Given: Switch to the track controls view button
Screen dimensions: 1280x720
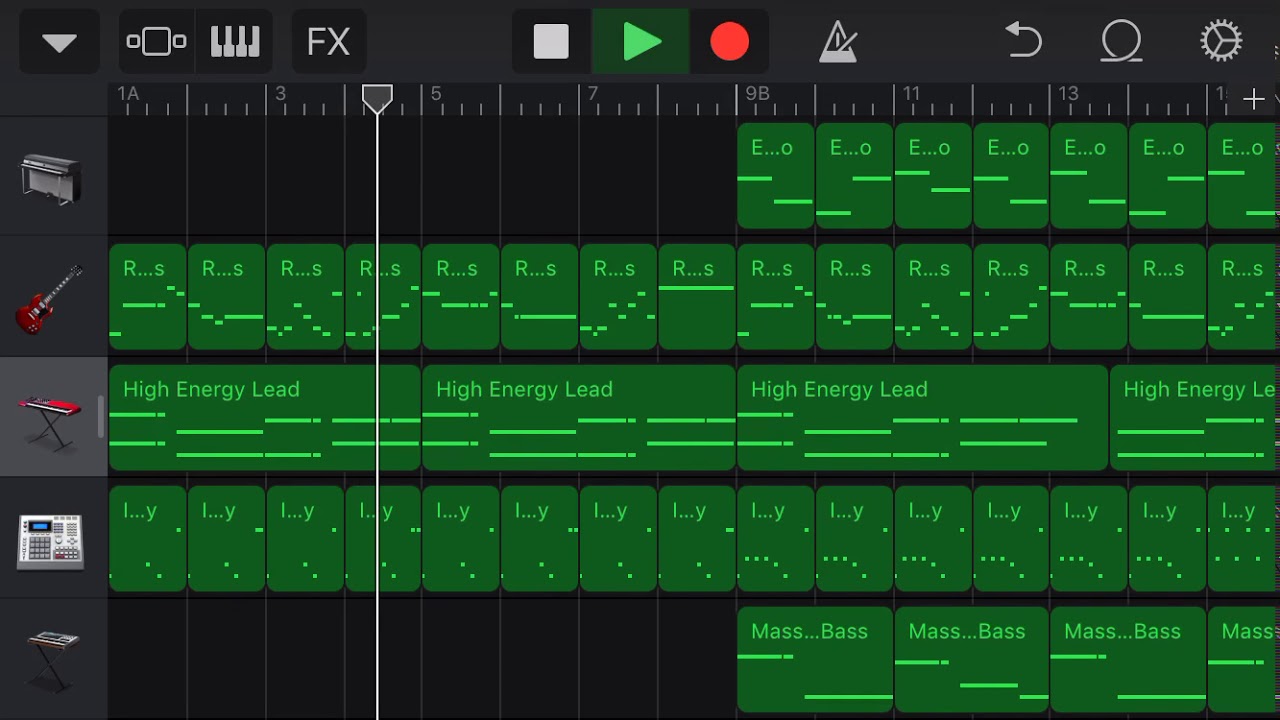Looking at the screenshot, I should 156,42.
